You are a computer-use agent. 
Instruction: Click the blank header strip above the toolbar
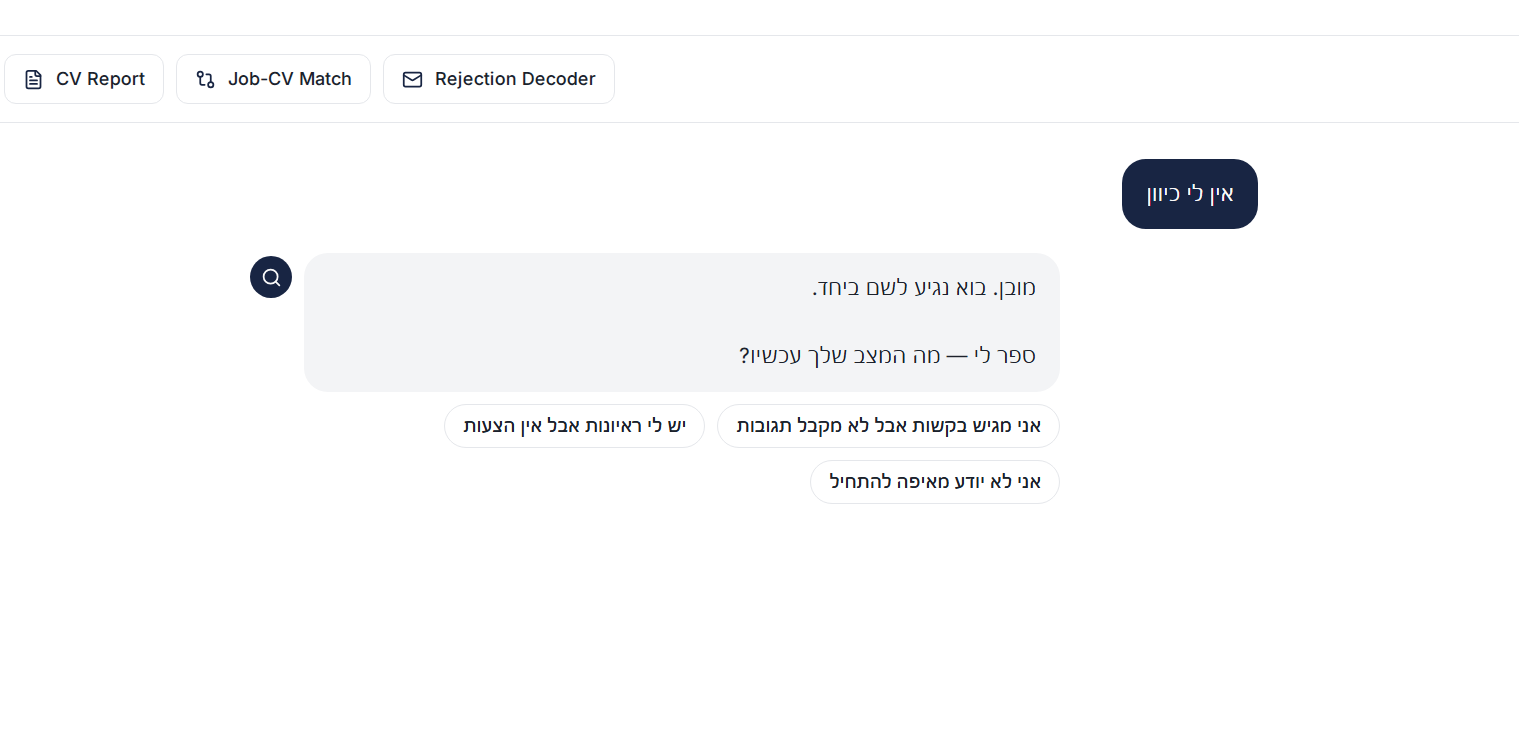(760, 17)
